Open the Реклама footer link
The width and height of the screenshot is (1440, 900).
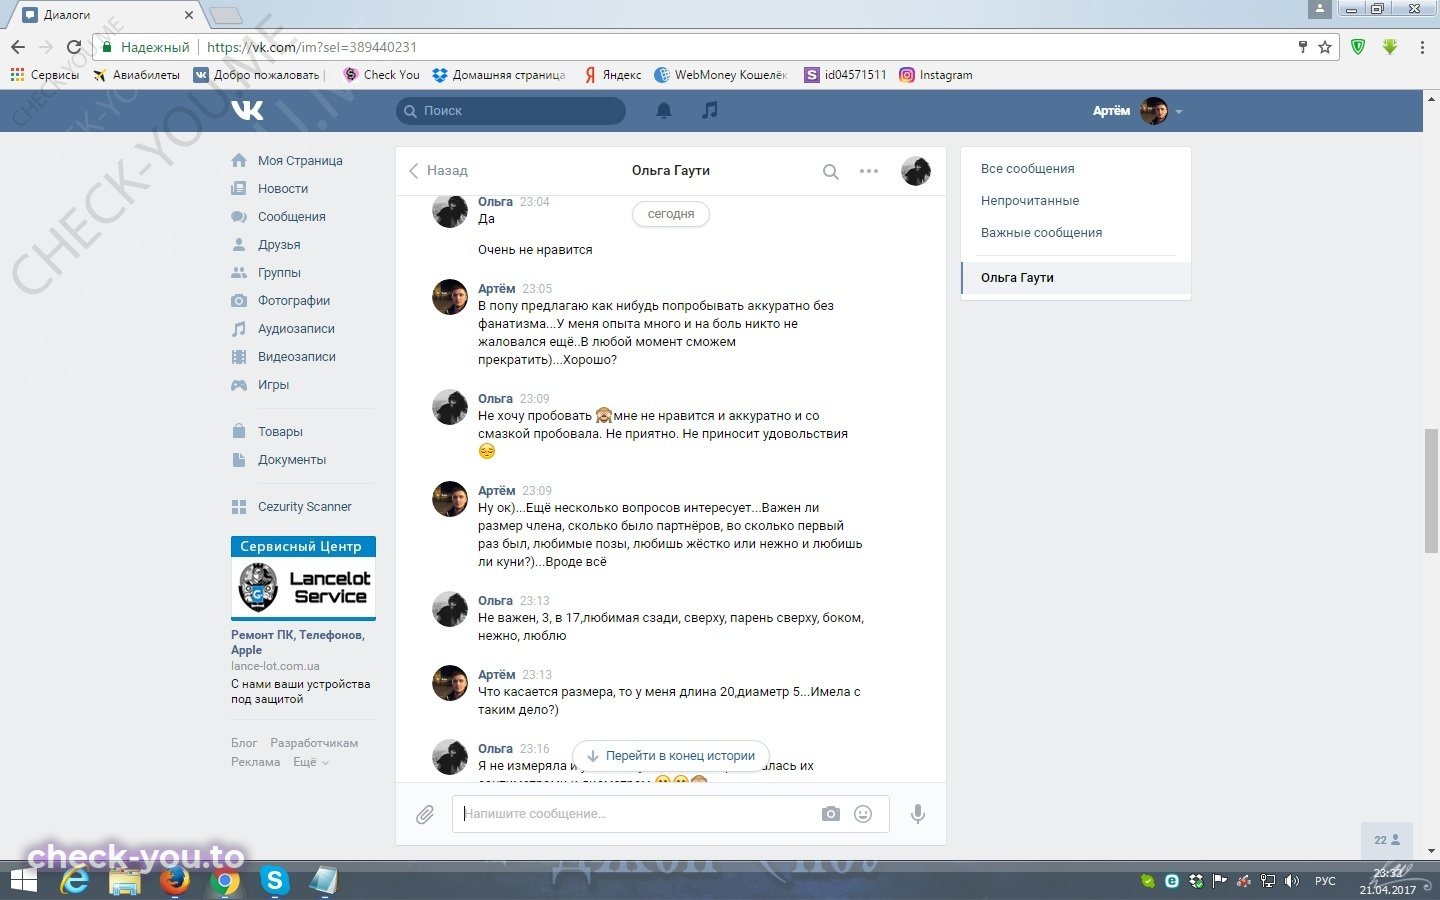(x=255, y=762)
